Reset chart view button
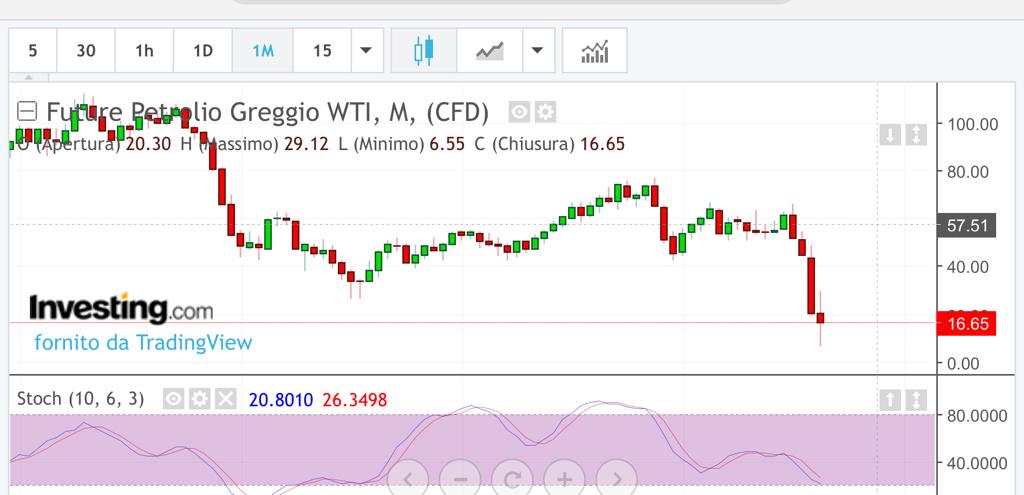 [512, 480]
